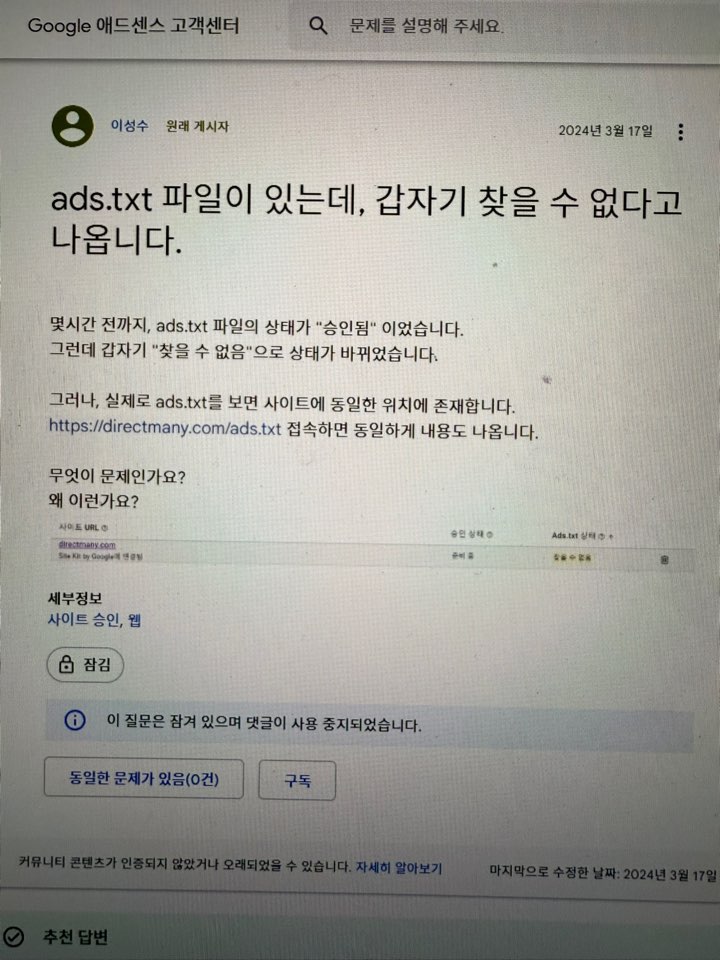
Task: Click the checkmark icon beside 추천 답변
Action: click(x=13, y=936)
